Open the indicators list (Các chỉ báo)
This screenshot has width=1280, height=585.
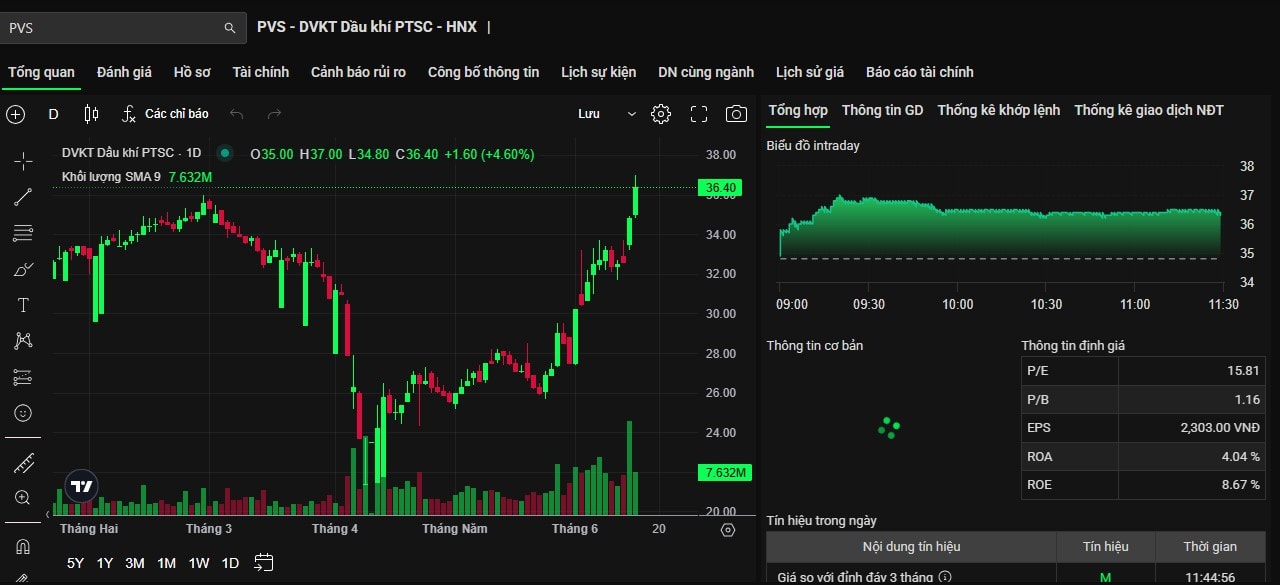(x=165, y=114)
